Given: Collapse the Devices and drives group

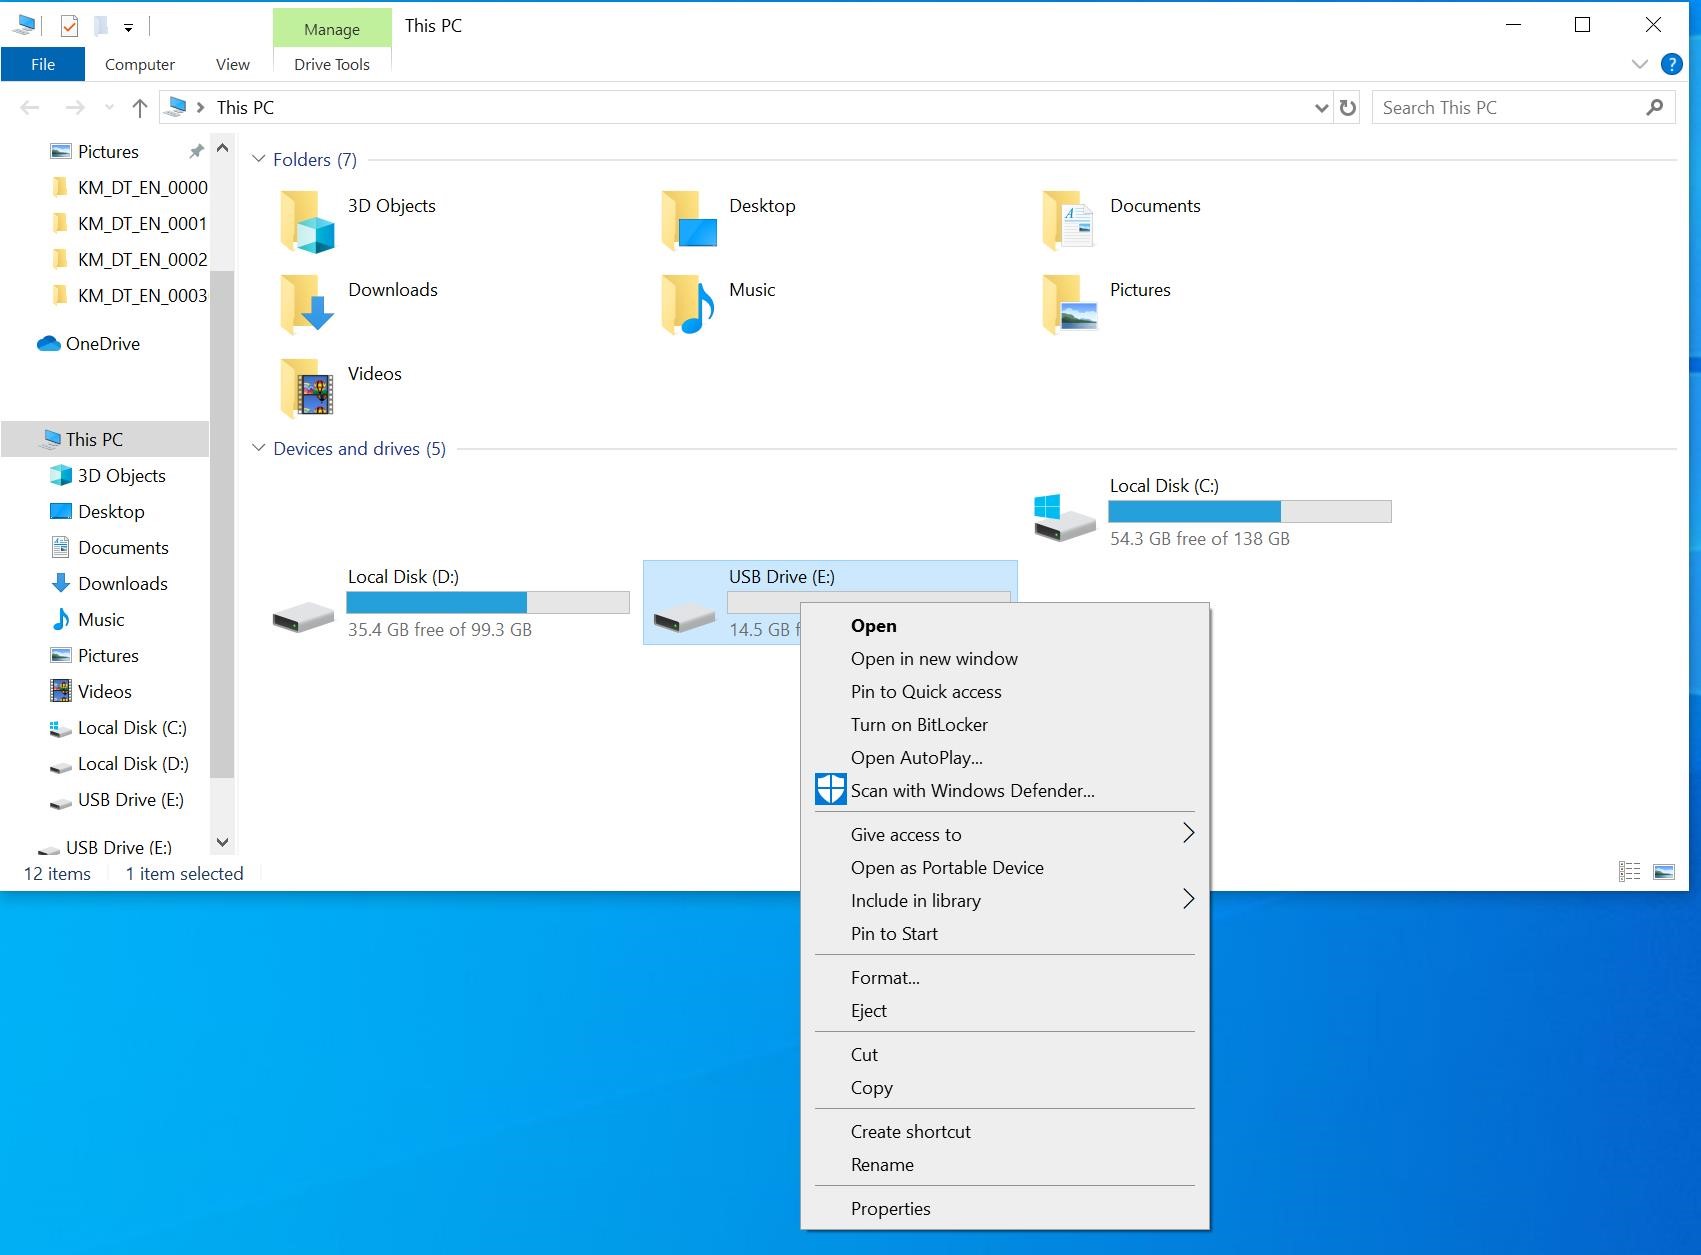Looking at the screenshot, I should pyautogui.click(x=259, y=448).
